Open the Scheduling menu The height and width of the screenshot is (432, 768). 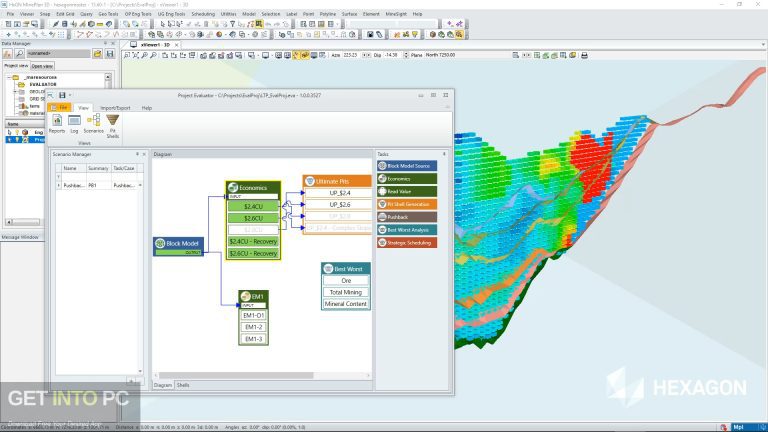tap(203, 14)
